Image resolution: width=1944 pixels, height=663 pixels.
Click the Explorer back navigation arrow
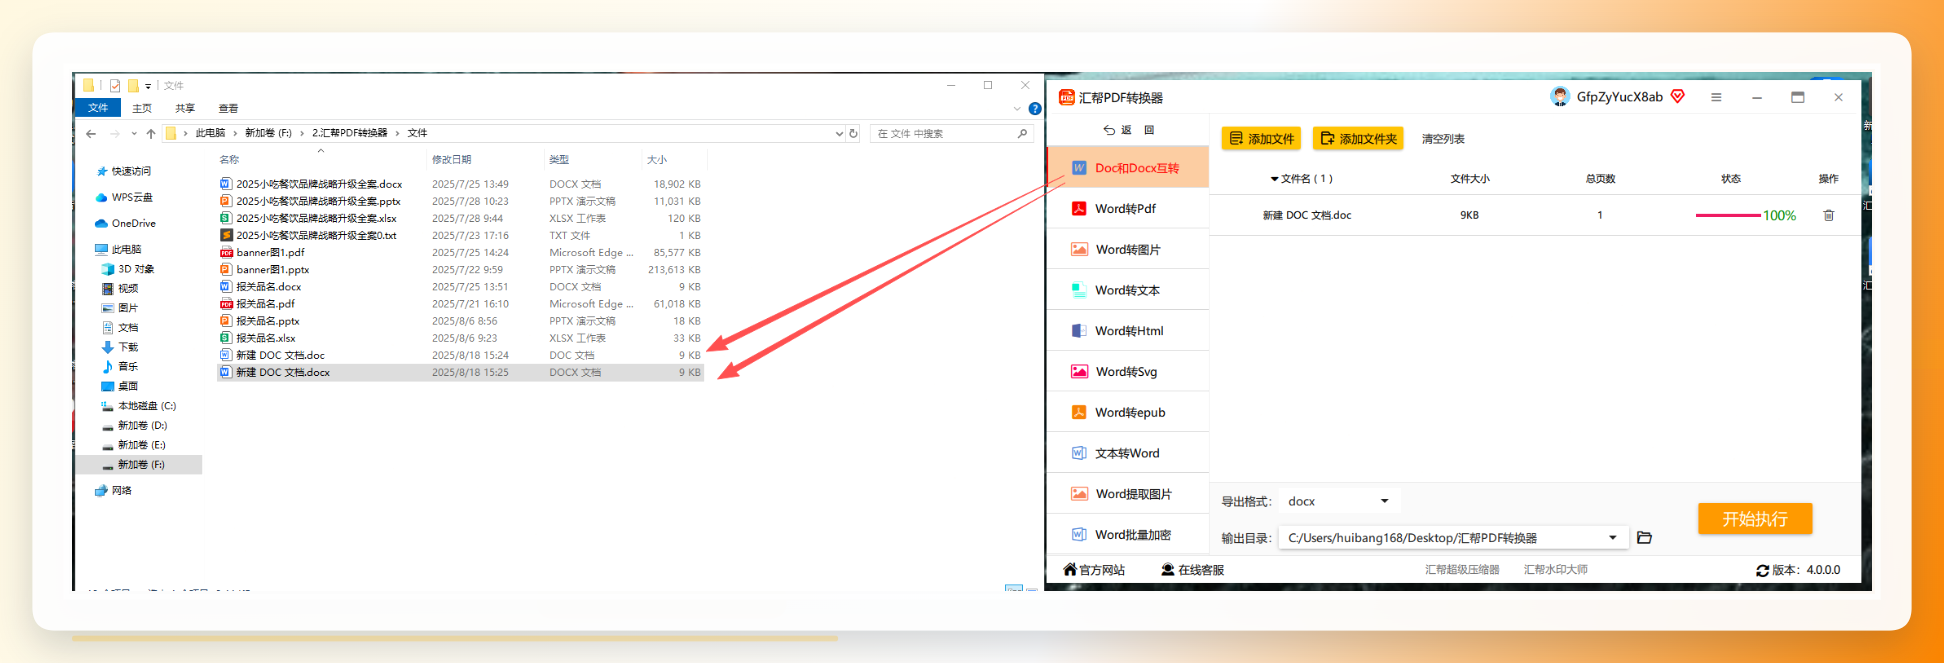click(91, 133)
